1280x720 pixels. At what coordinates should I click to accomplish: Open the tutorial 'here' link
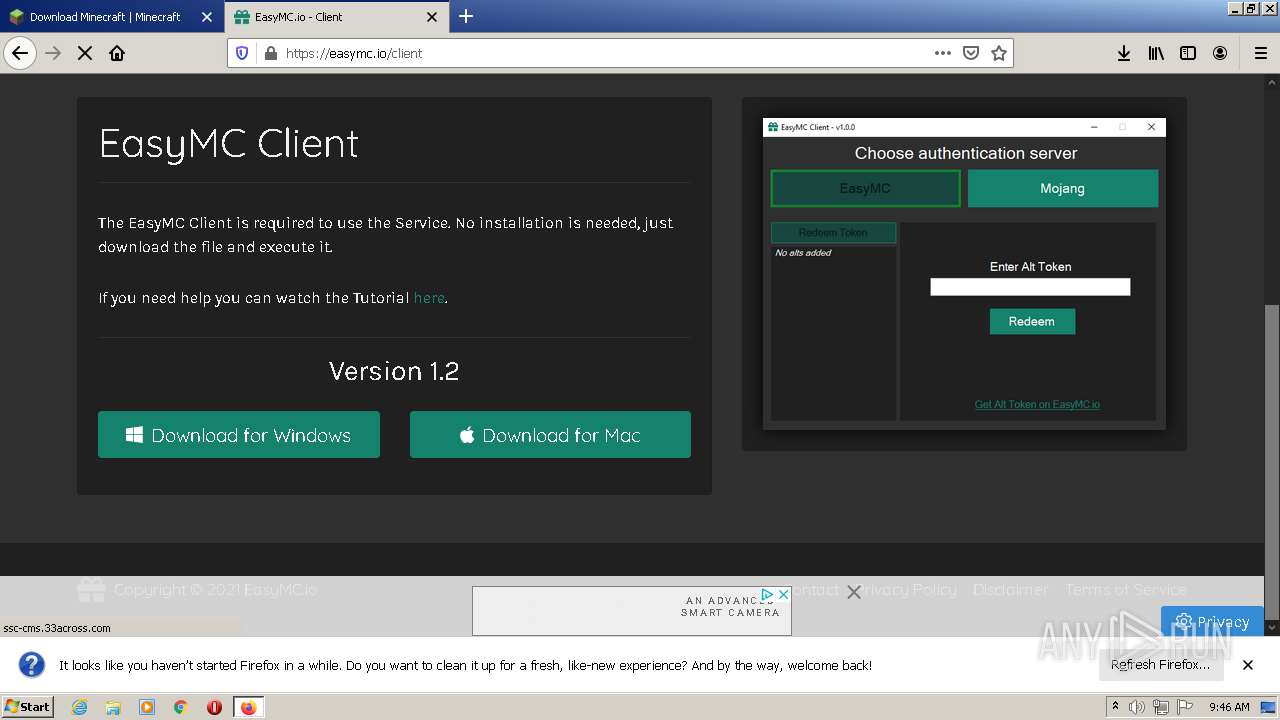tap(429, 298)
